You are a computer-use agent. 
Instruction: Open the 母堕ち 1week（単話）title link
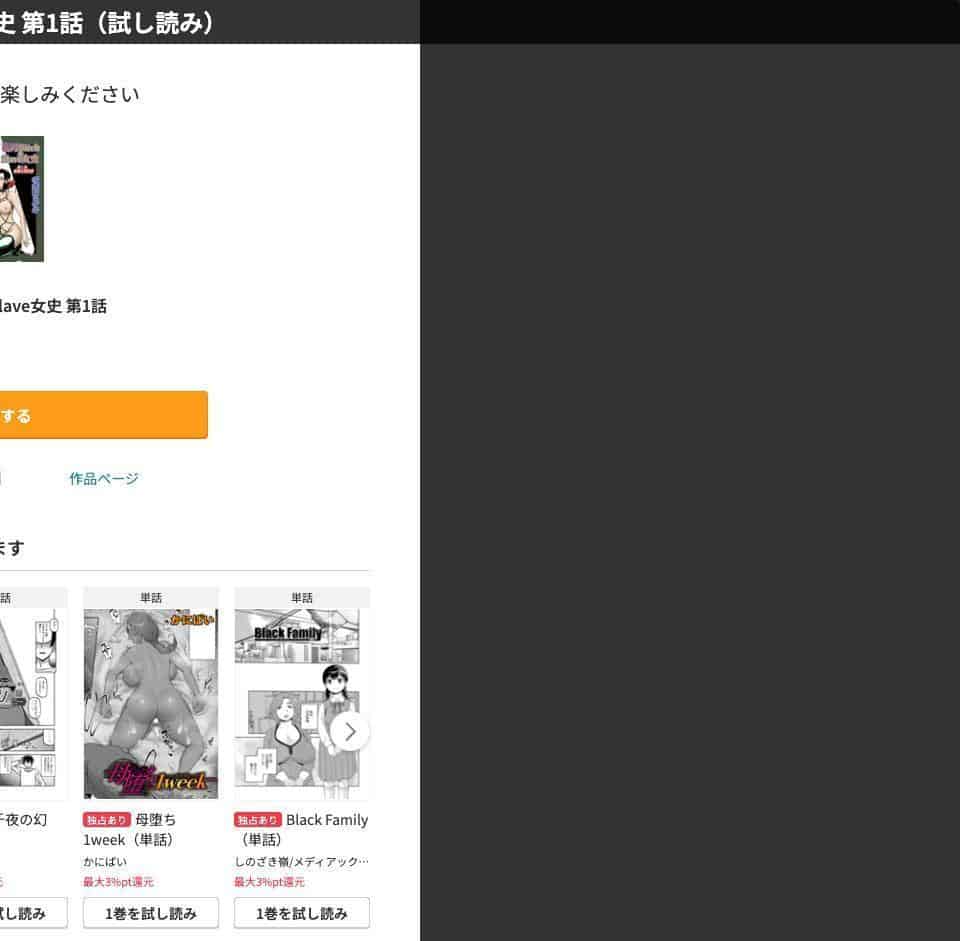tap(129, 830)
